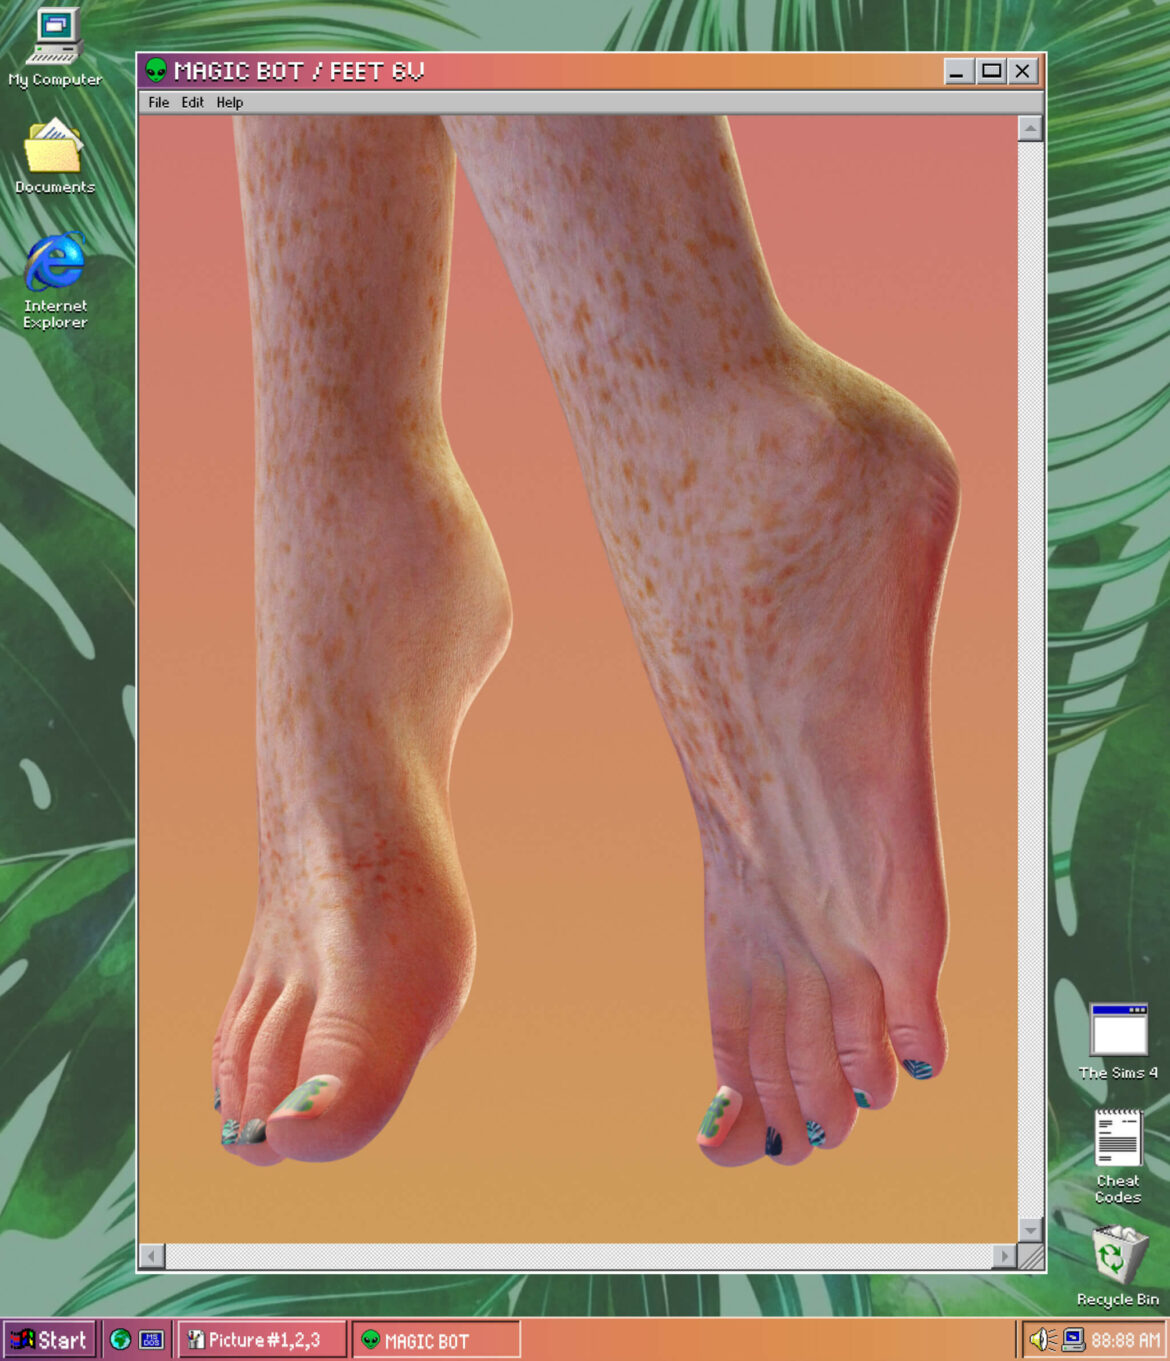
Task: Open the MS-DOS icon in the quick launch bar
Action: [150, 1340]
